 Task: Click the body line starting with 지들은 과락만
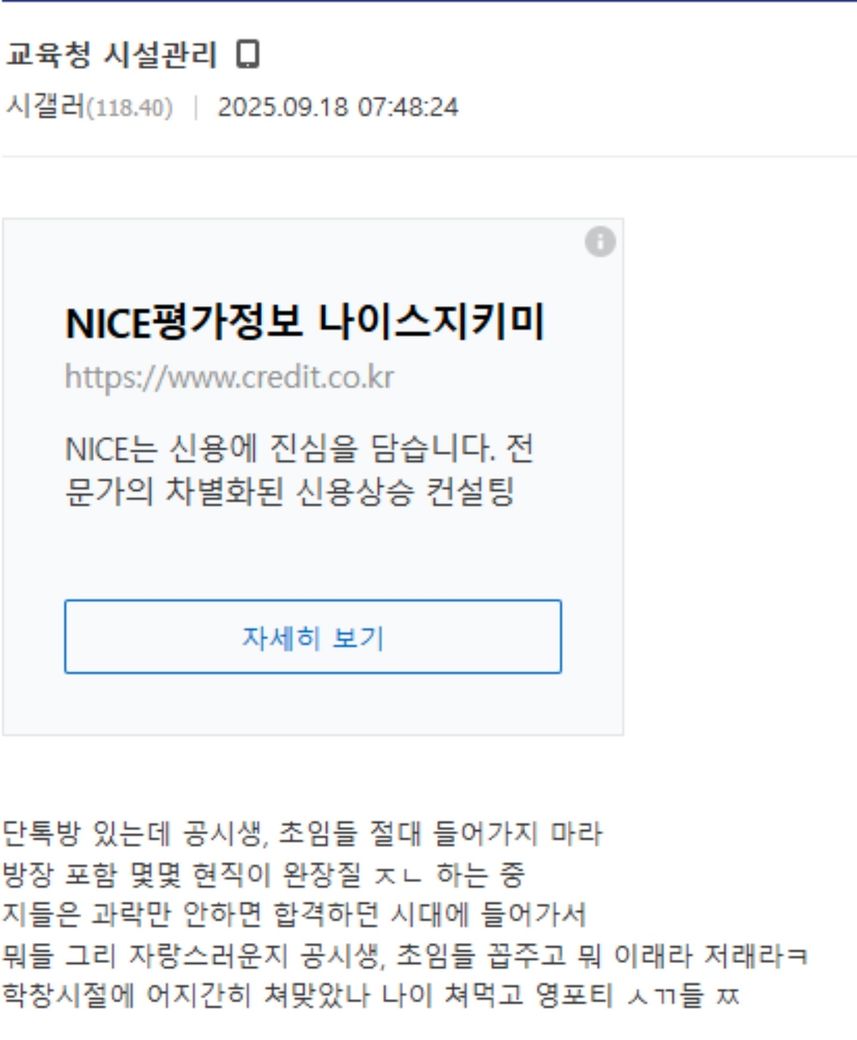tap(294, 915)
